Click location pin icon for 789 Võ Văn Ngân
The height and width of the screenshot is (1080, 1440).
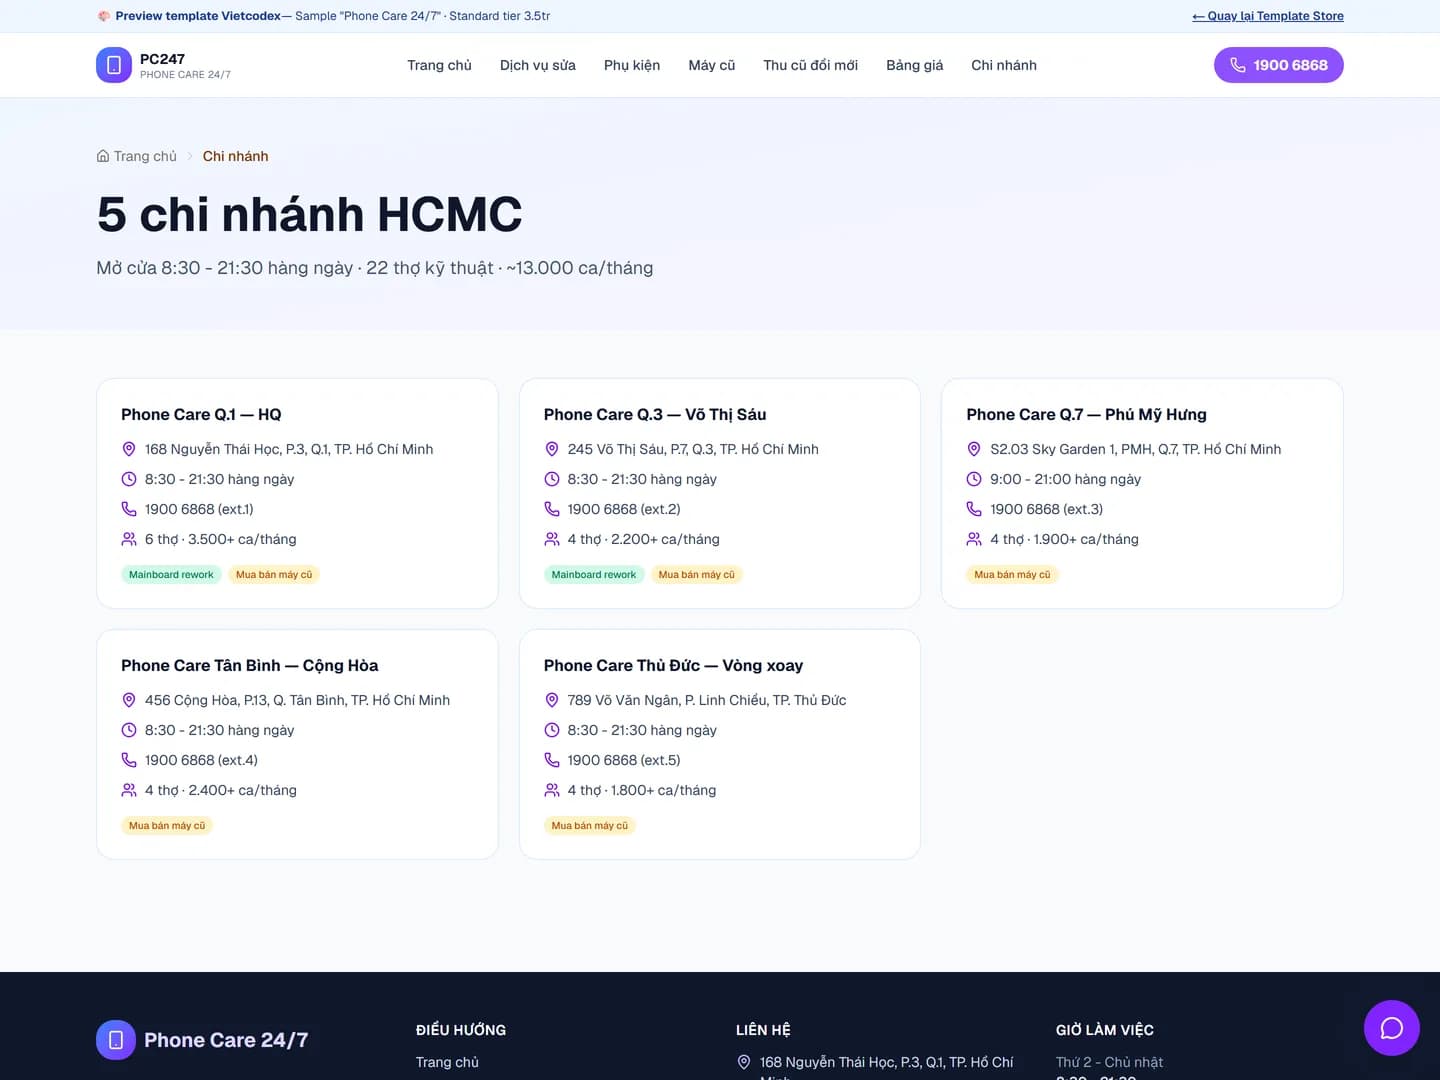[552, 700]
